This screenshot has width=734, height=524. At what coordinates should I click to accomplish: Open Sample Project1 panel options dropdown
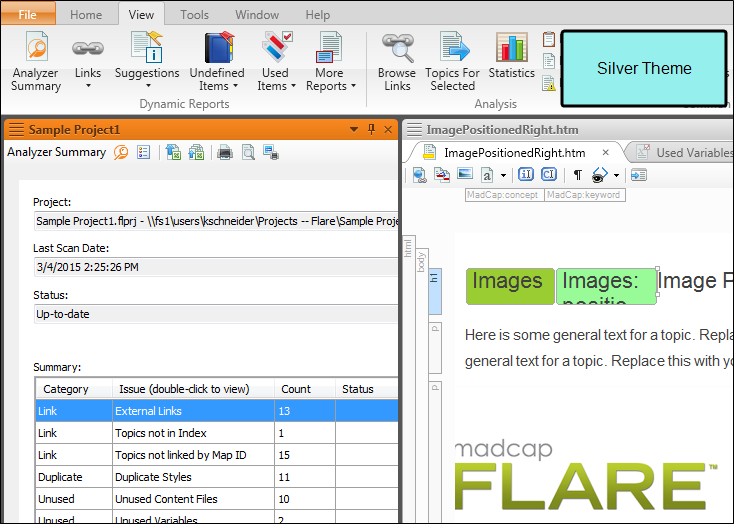tap(354, 129)
